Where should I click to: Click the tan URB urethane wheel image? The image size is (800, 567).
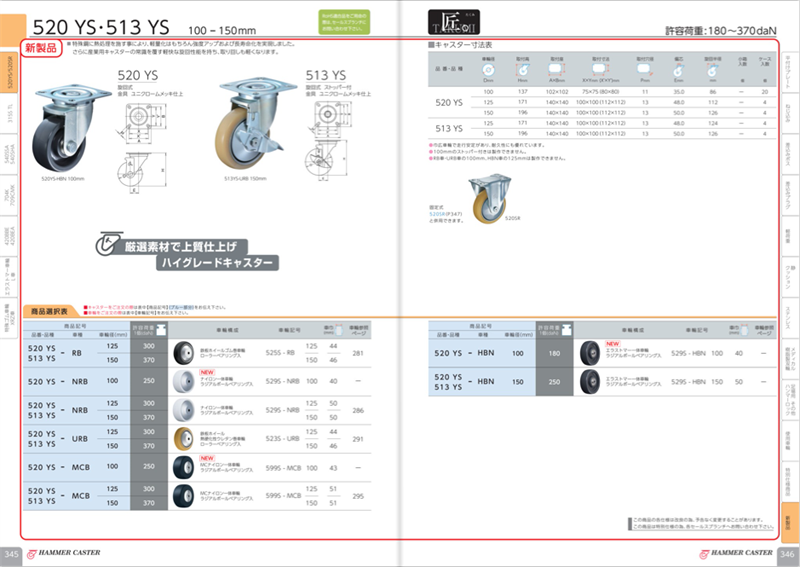(x=184, y=438)
